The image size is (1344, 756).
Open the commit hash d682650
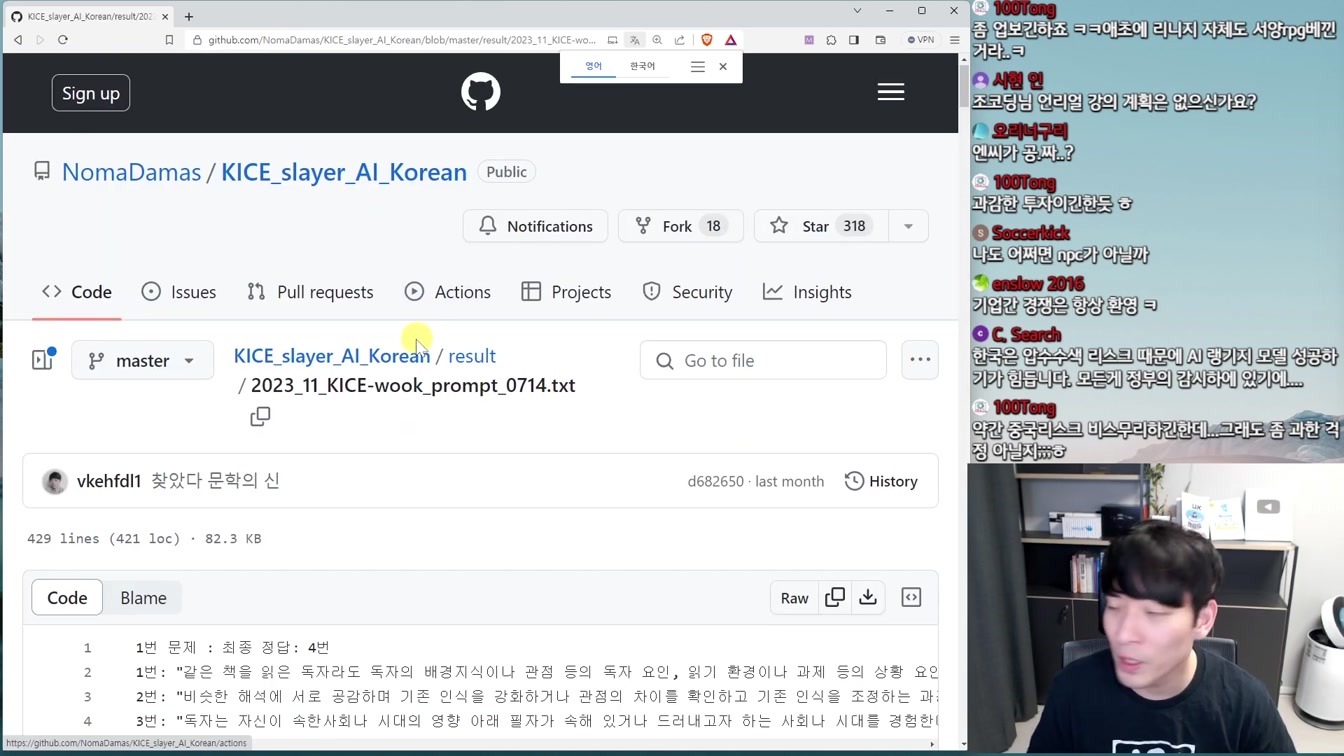click(x=715, y=481)
